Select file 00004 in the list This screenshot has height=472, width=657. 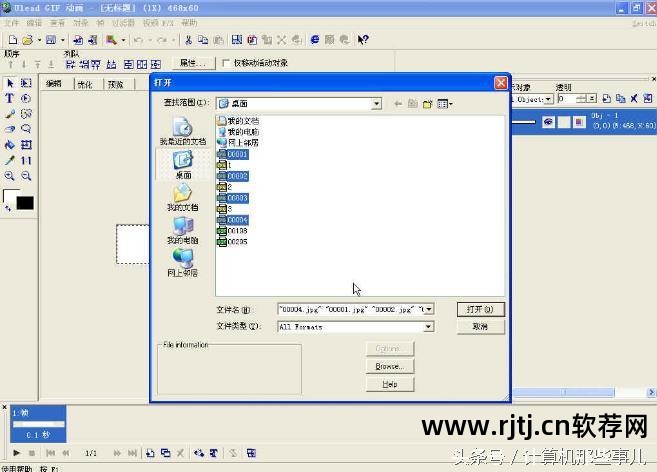[x=233, y=220]
